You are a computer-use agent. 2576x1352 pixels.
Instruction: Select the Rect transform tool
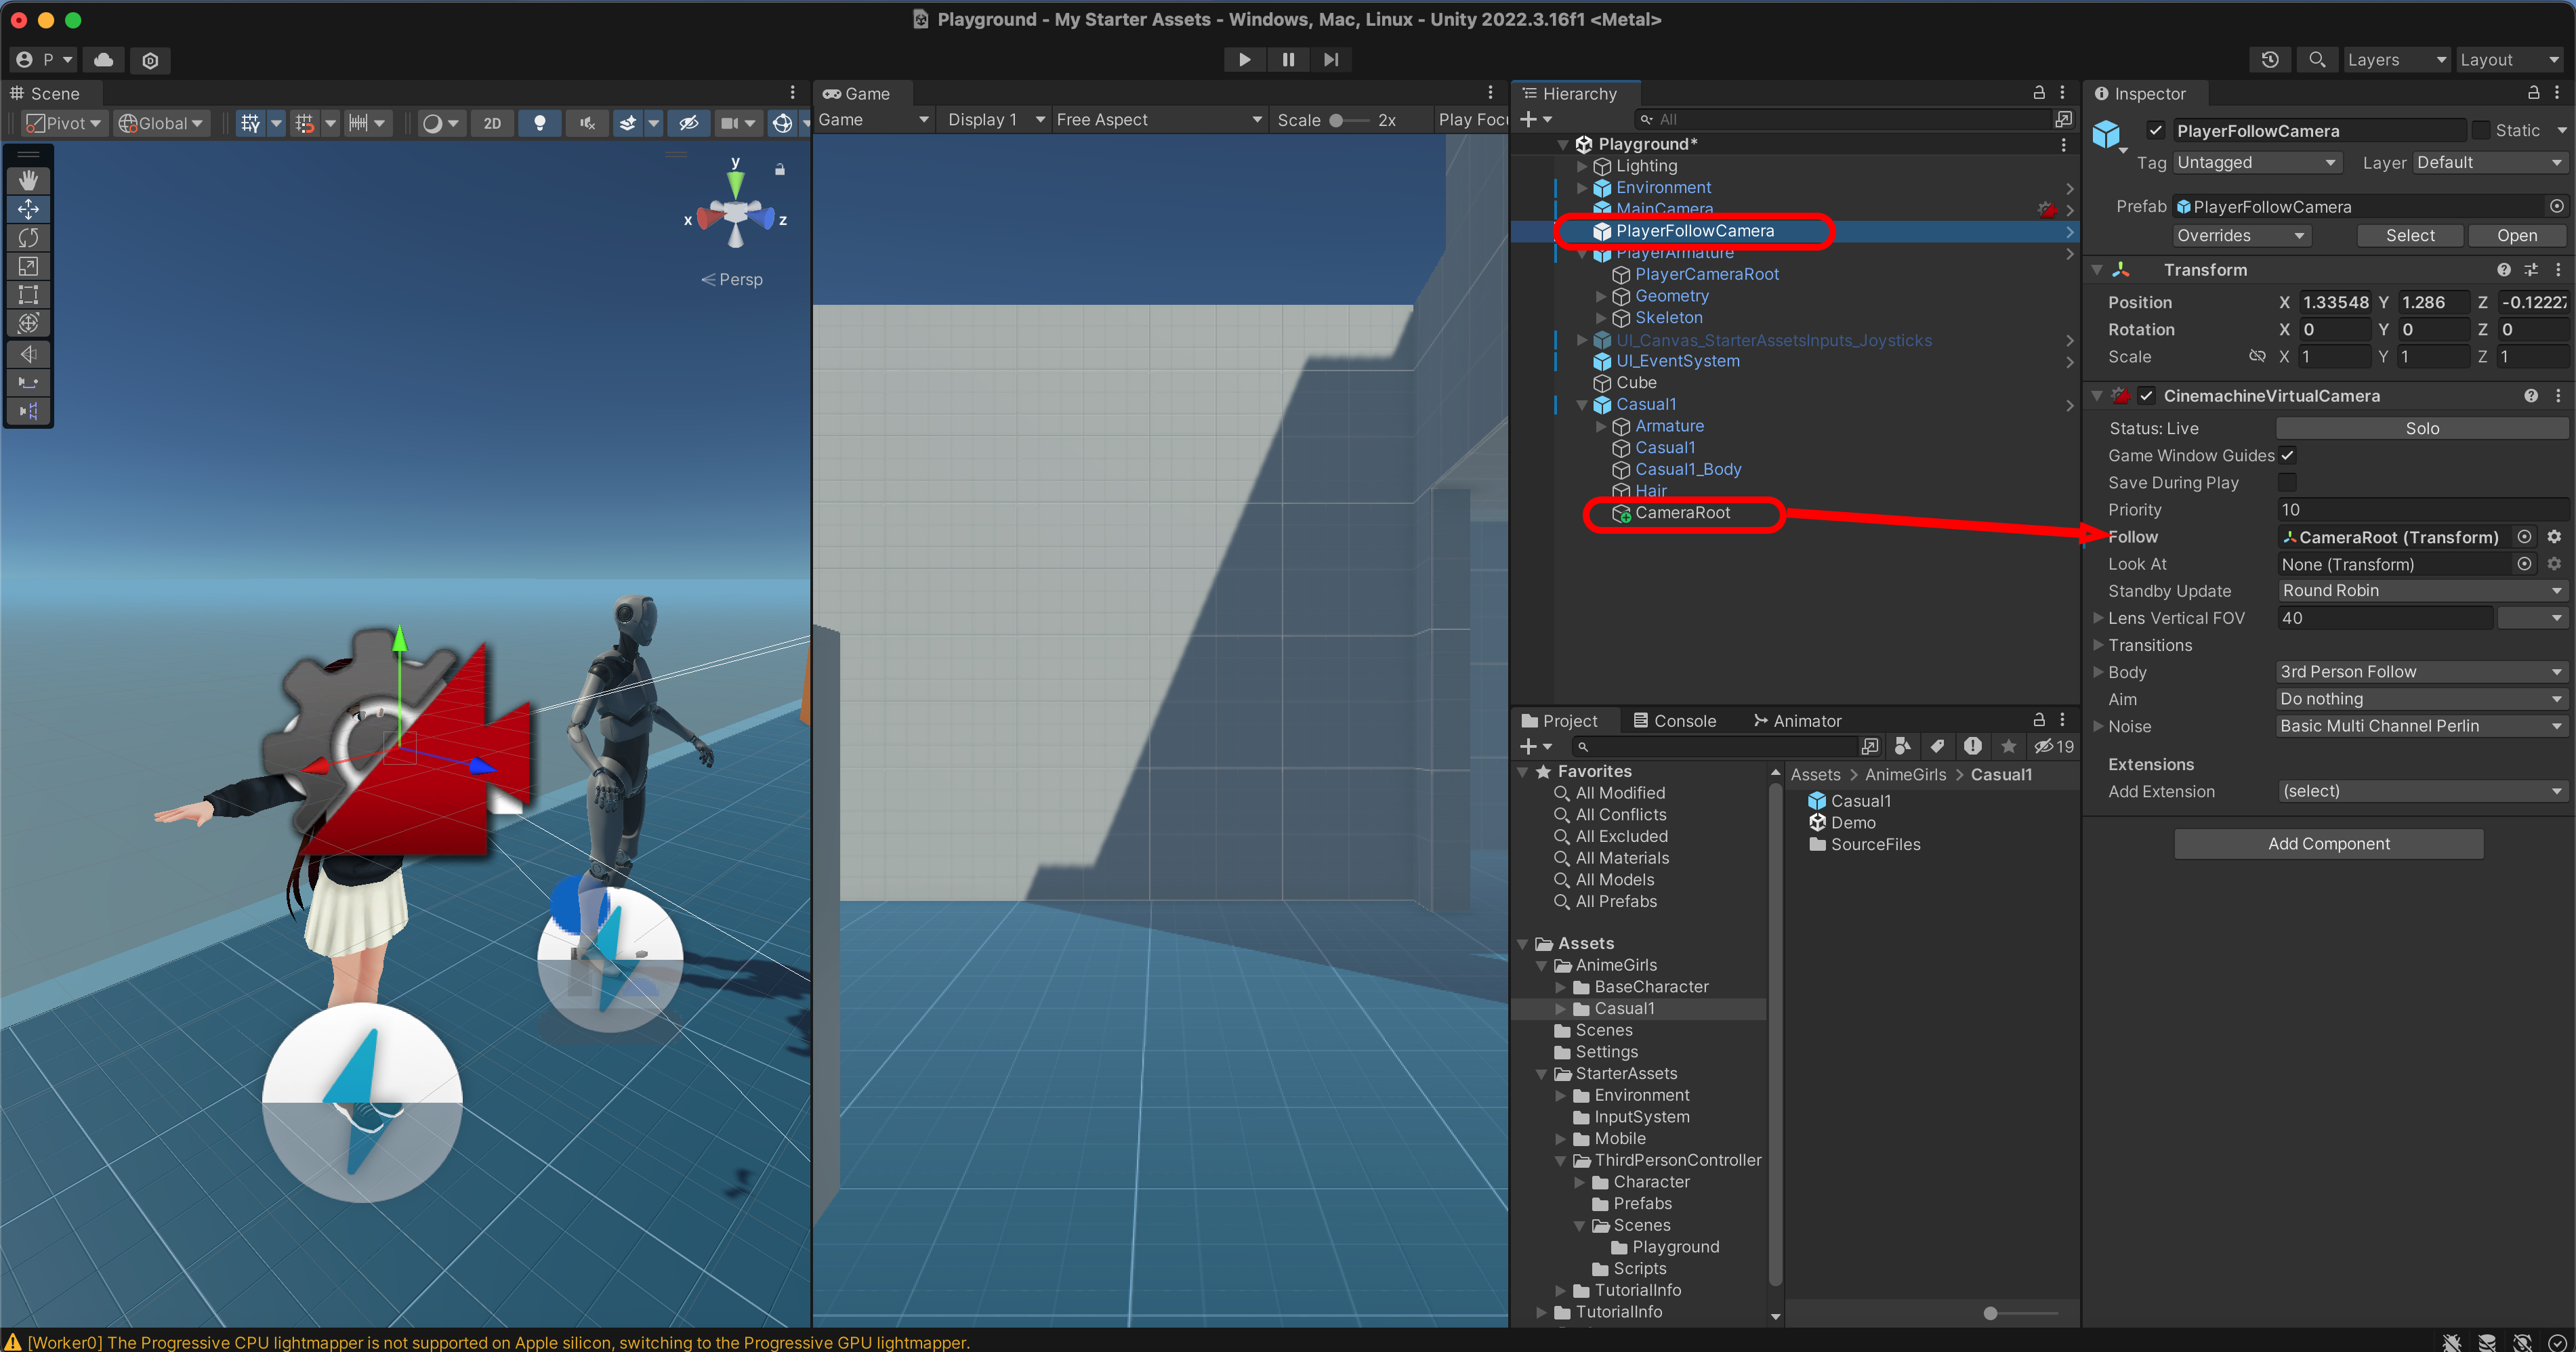[28, 295]
